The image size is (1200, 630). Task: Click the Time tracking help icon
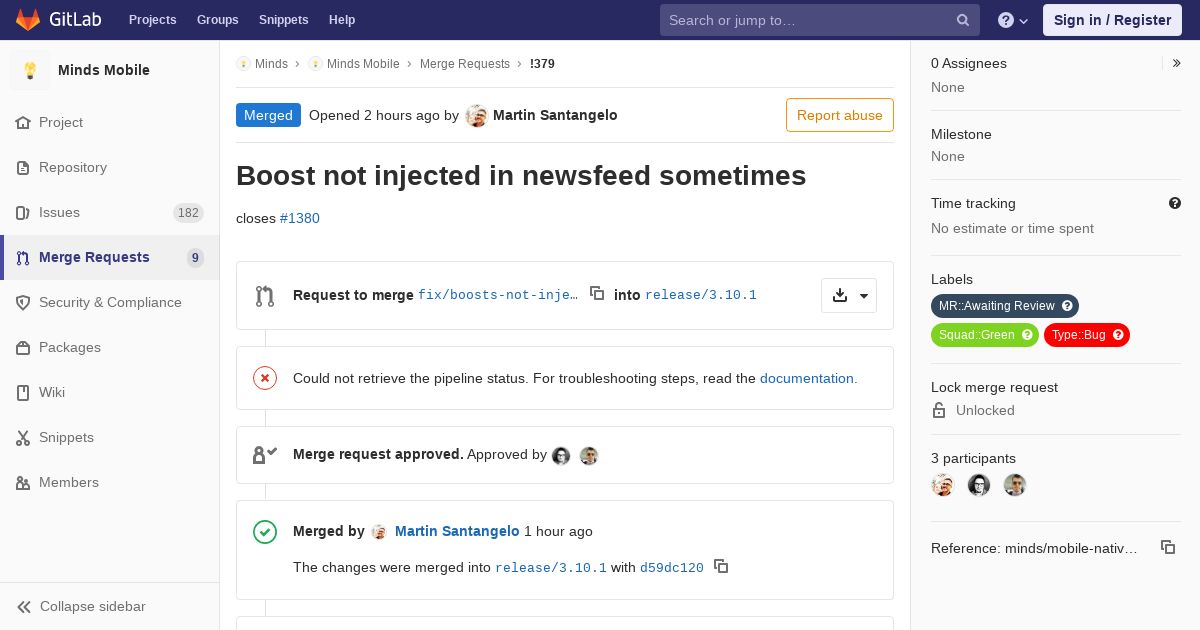click(x=1175, y=203)
